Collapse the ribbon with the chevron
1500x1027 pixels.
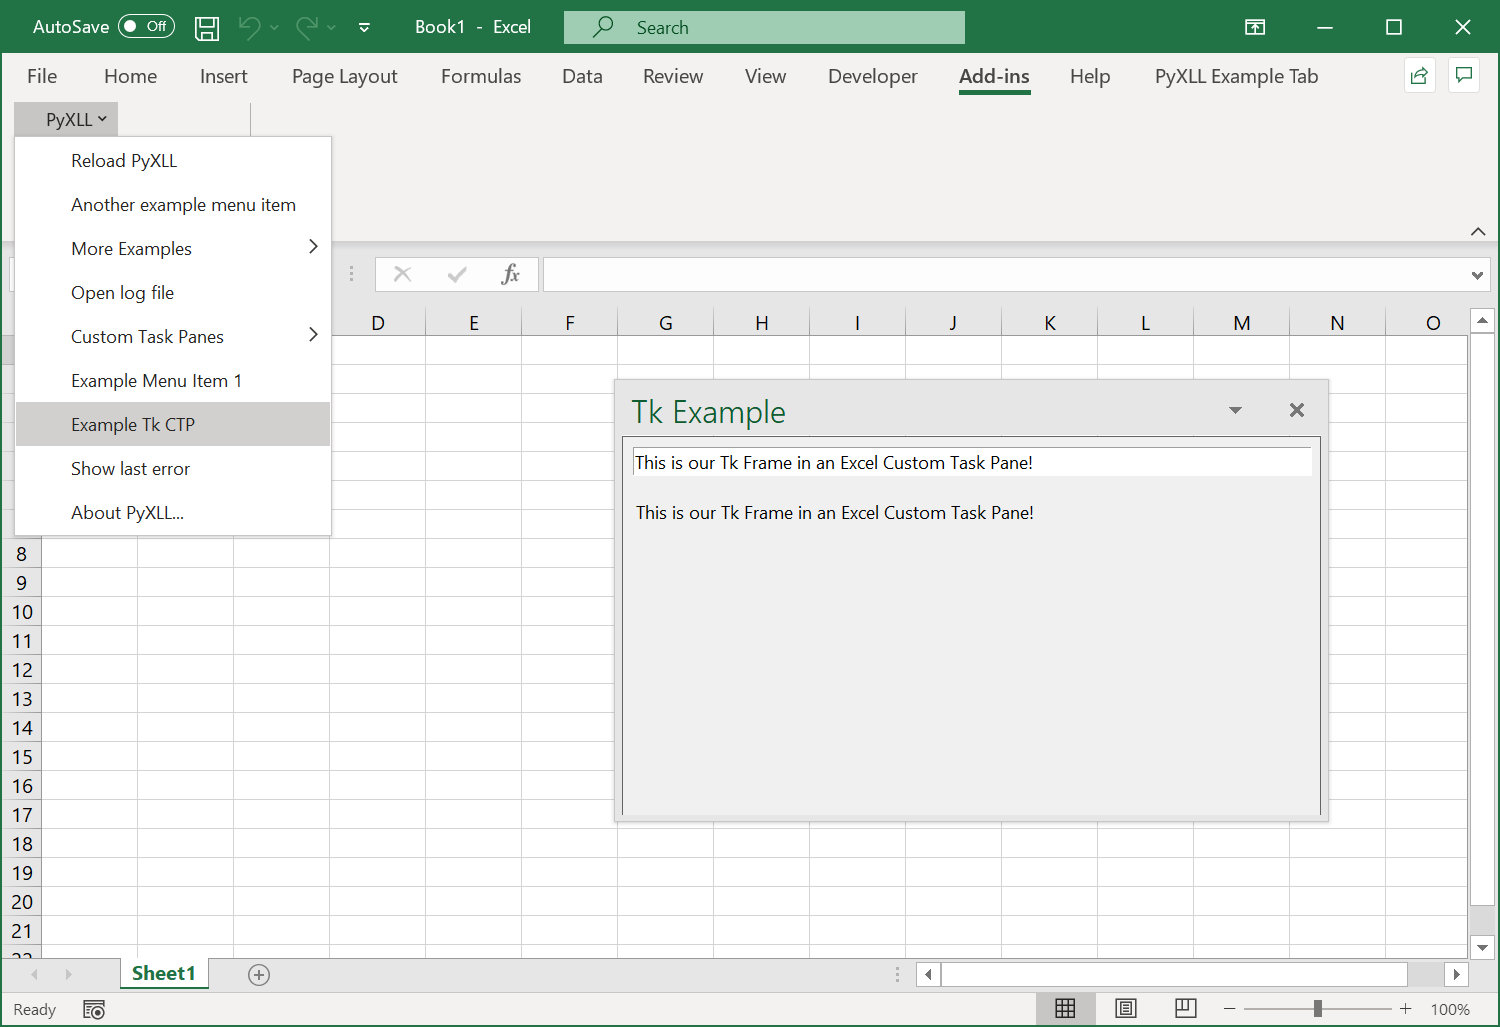click(x=1478, y=232)
